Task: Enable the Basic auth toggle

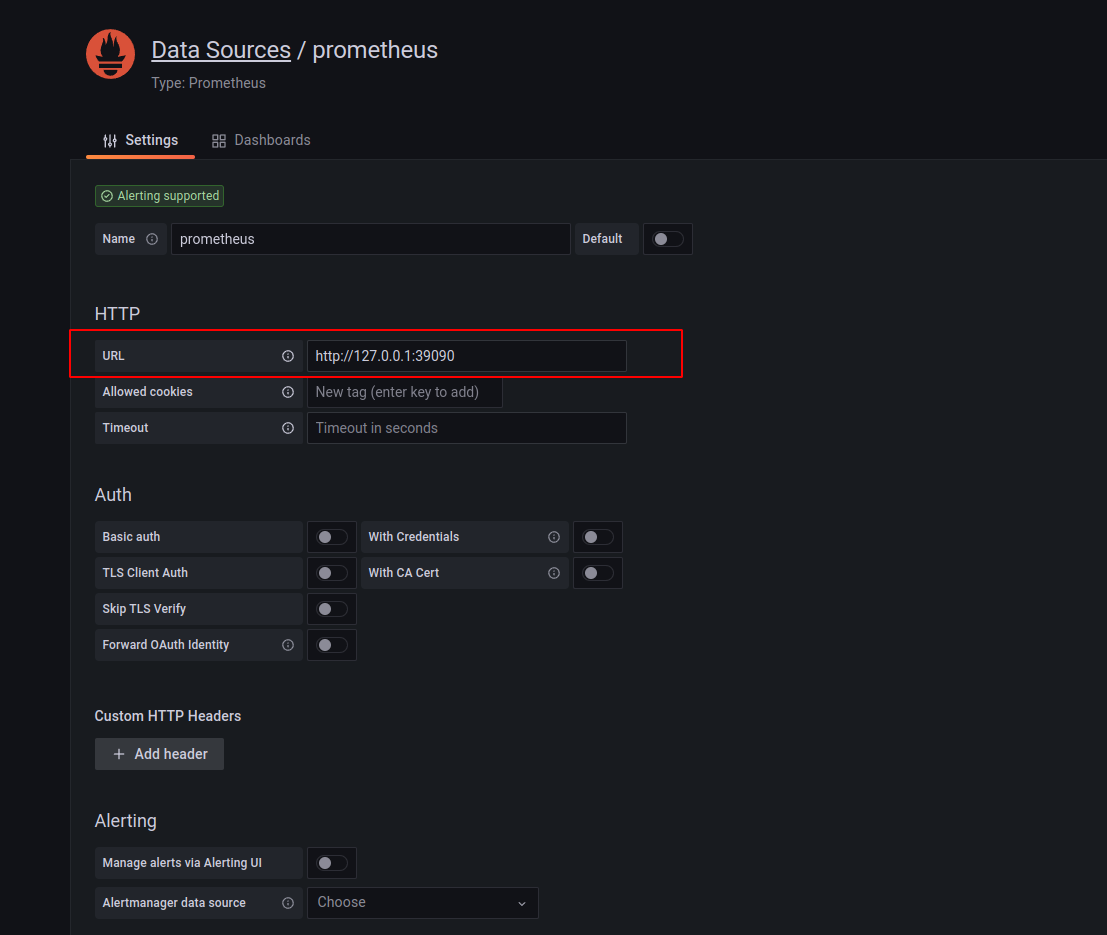Action: point(332,537)
